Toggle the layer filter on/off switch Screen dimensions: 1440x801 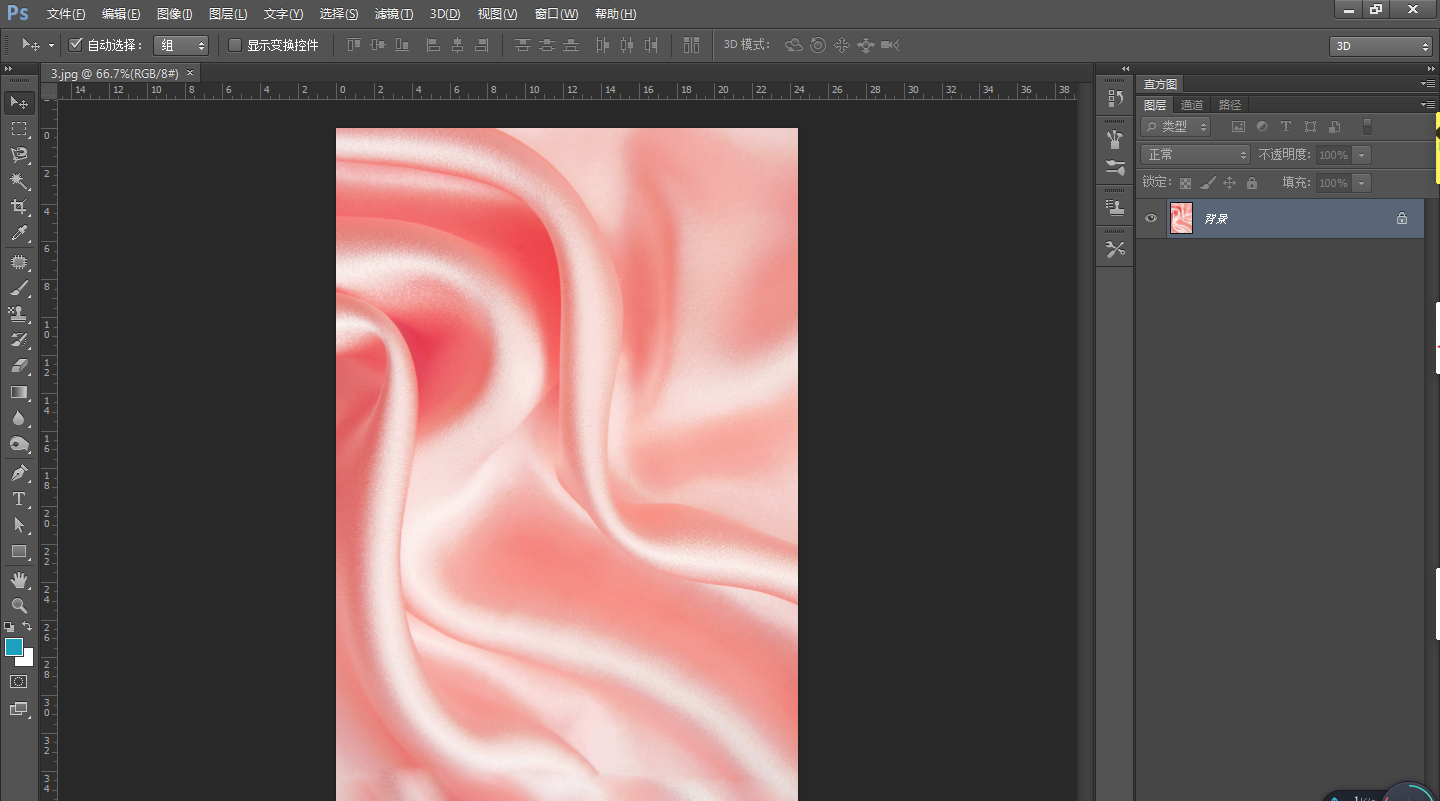click(x=1367, y=127)
